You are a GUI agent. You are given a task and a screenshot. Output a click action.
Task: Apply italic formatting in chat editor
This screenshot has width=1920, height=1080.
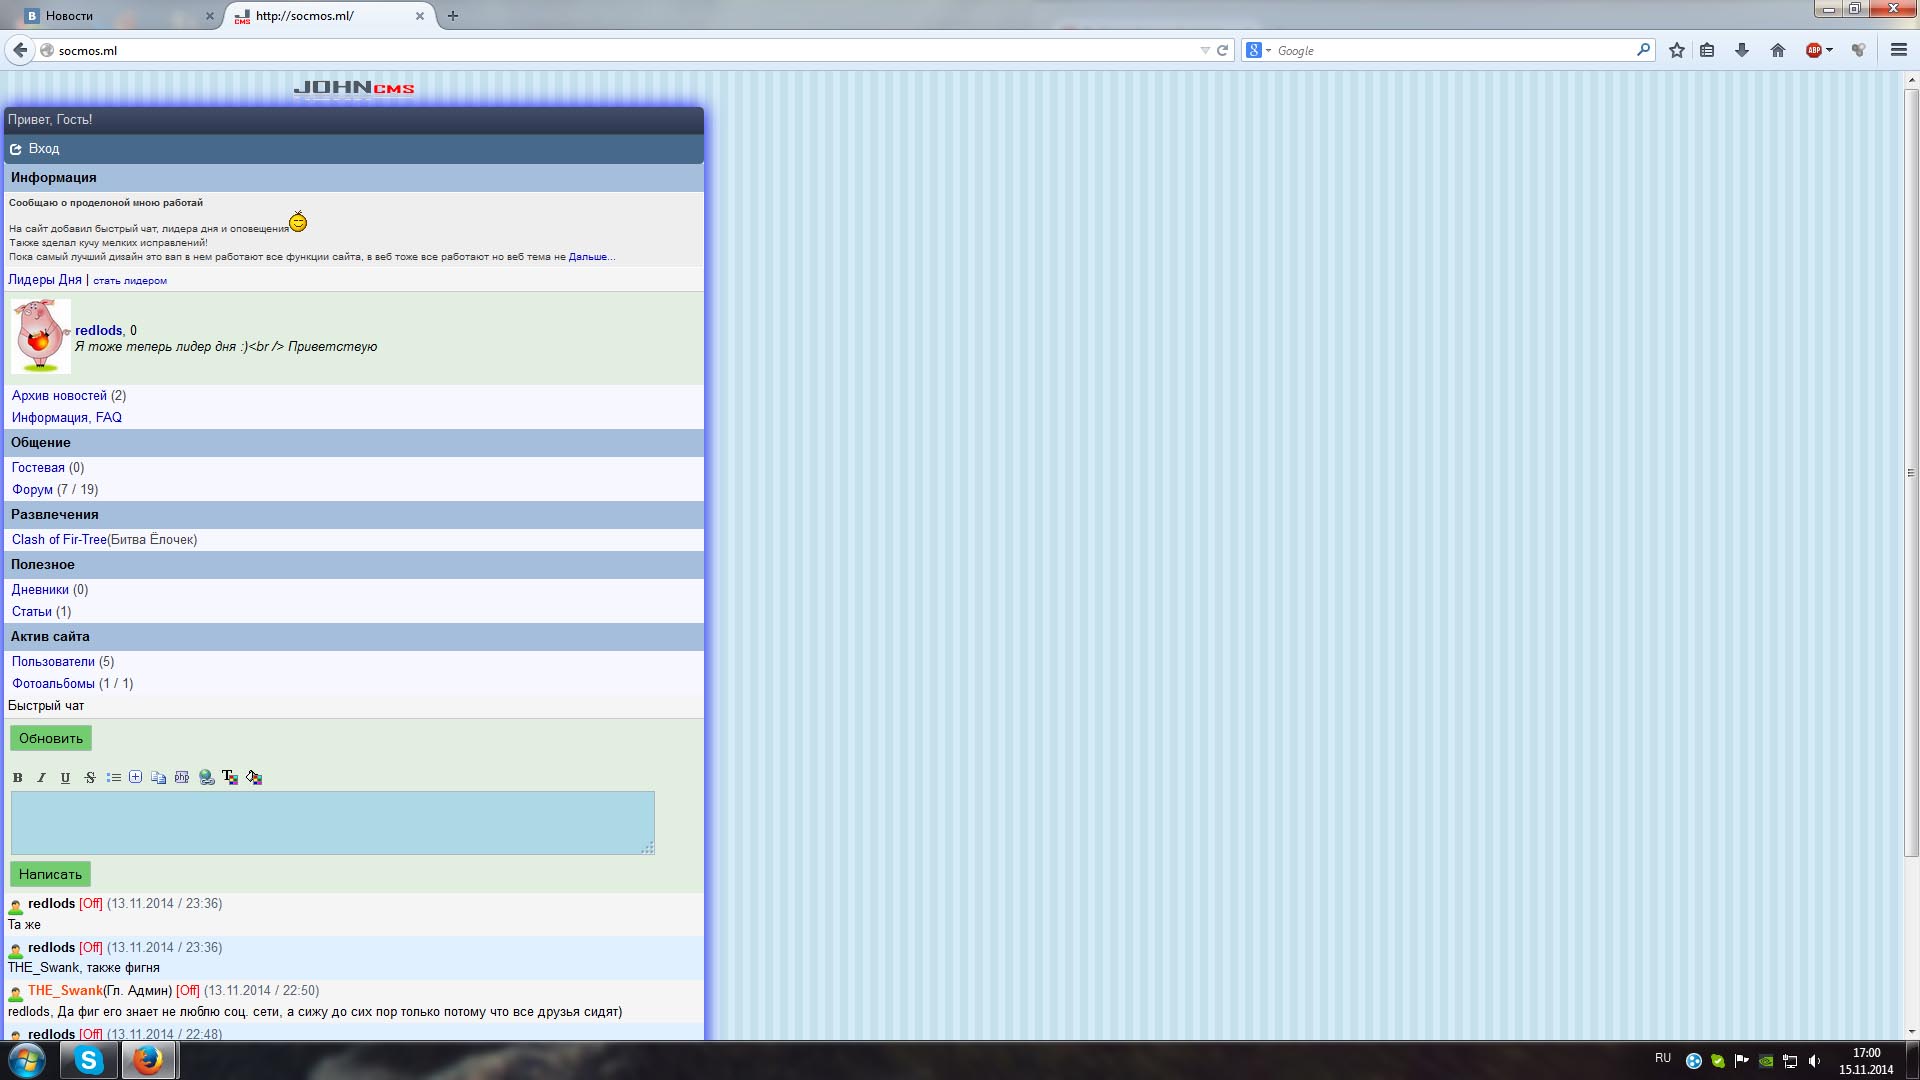pos(41,777)
